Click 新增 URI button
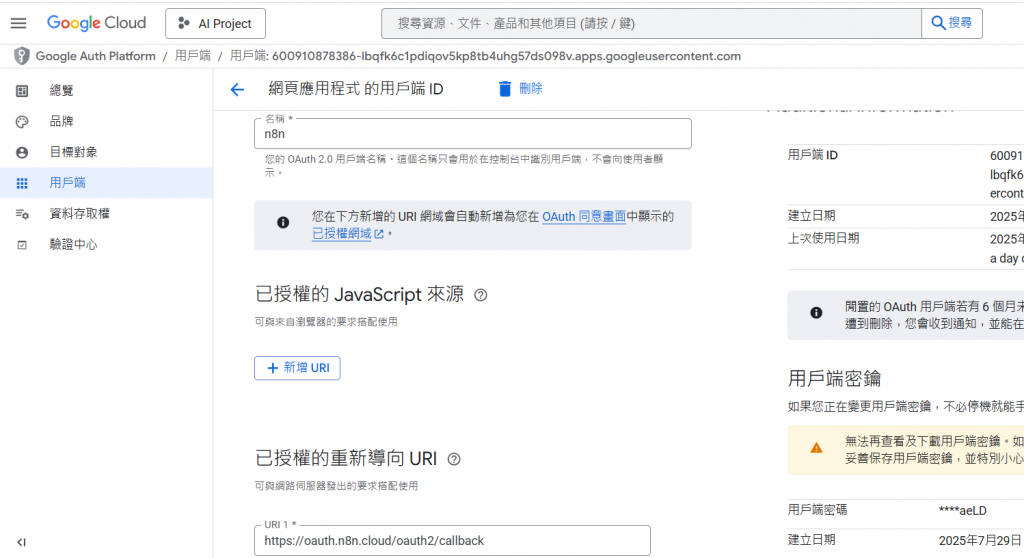This screenshot has height=558, width=1024. point(297,368)
